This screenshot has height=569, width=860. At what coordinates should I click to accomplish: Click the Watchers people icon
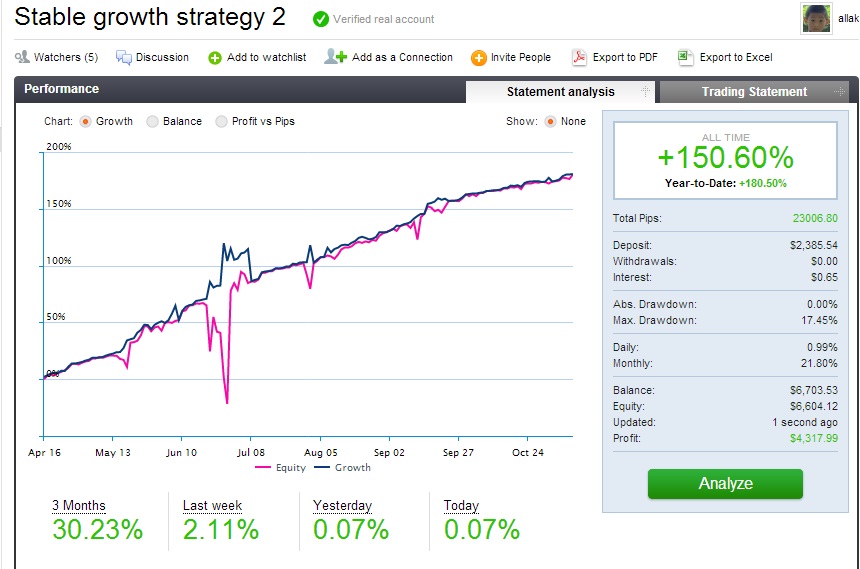pos(22,58)
